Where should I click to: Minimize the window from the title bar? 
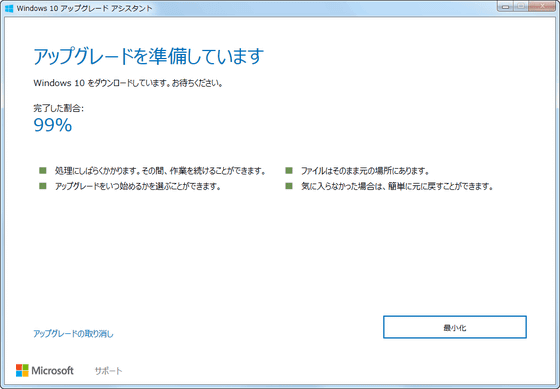pyautogui.click(x=505, y=6)
